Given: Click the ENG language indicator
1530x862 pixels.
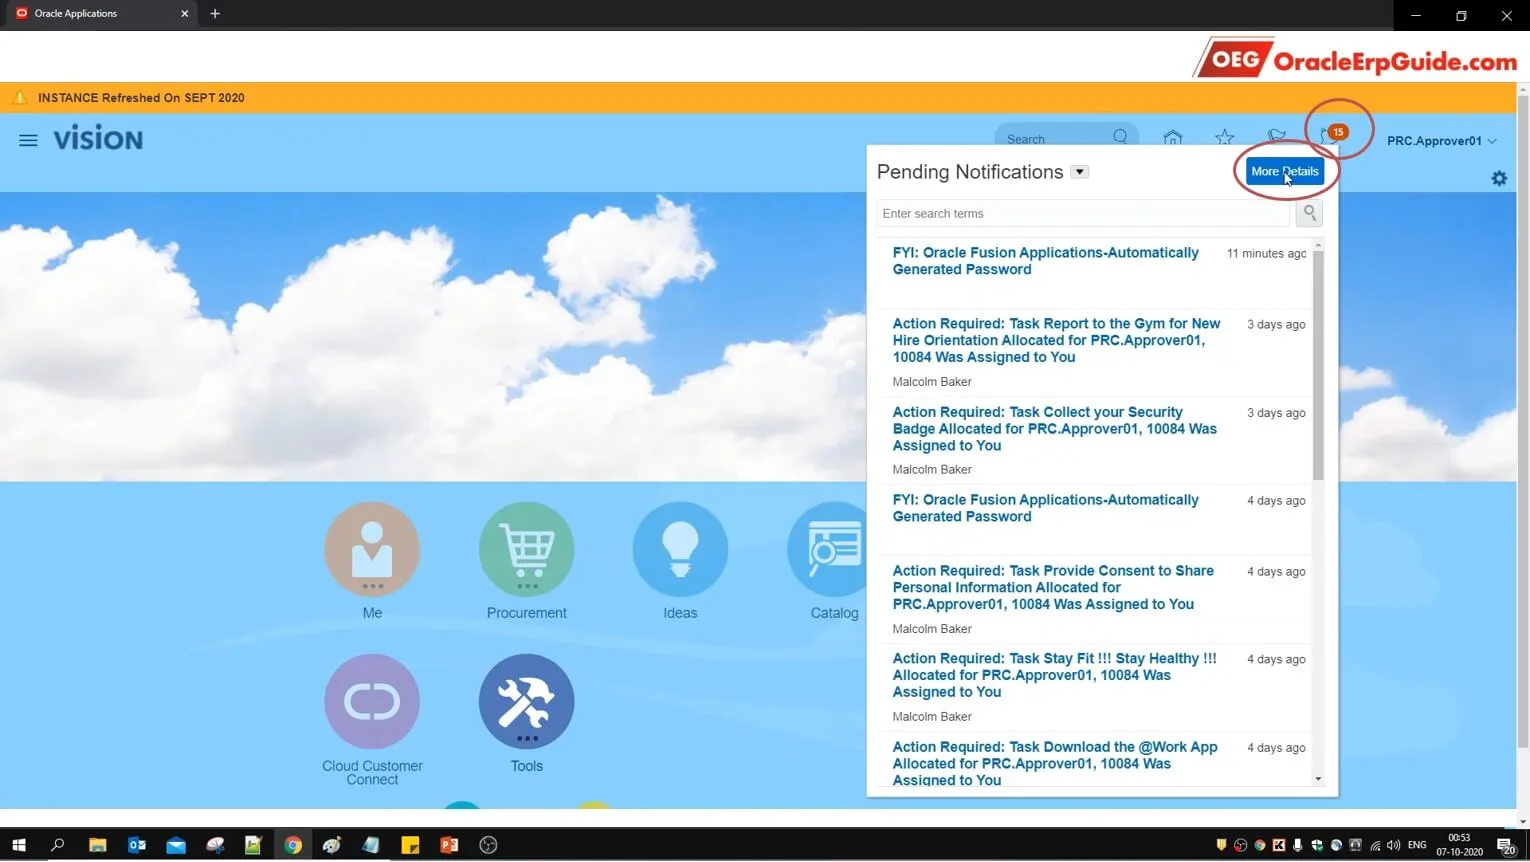Looking at the screenshot, I should point(1417,846).
